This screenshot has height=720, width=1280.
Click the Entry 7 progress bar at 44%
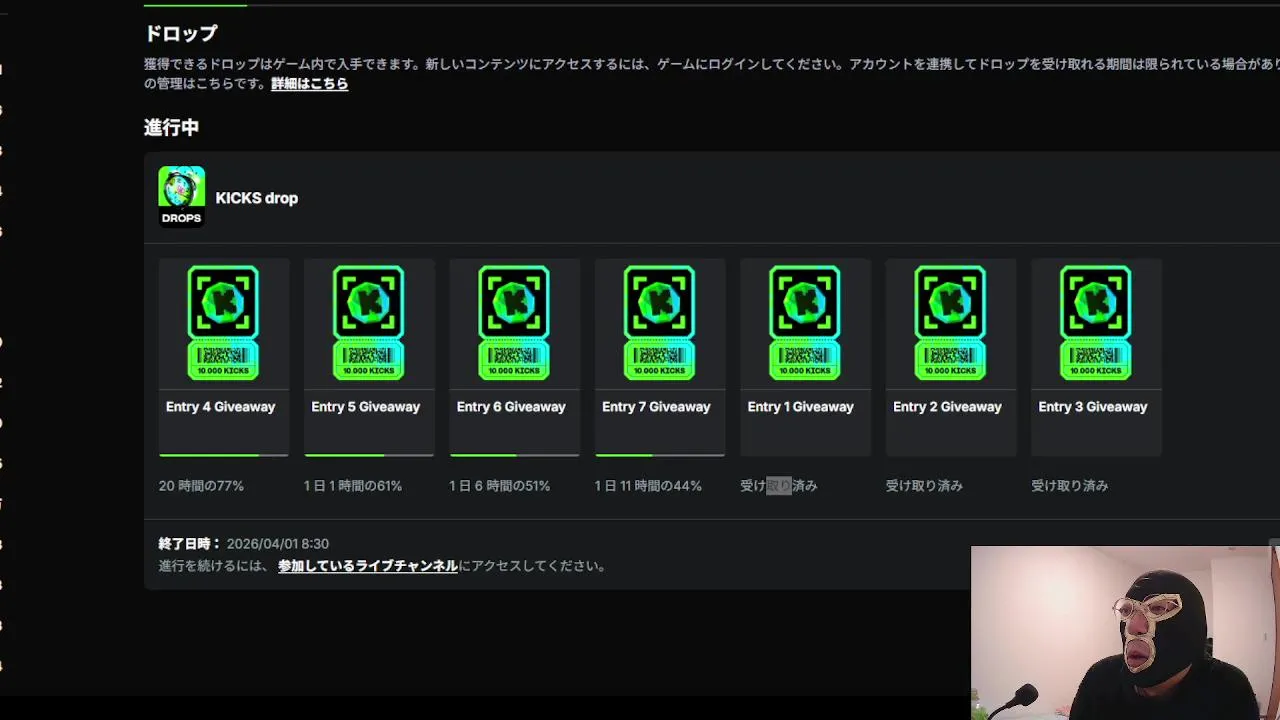click(x=660, y=455)
